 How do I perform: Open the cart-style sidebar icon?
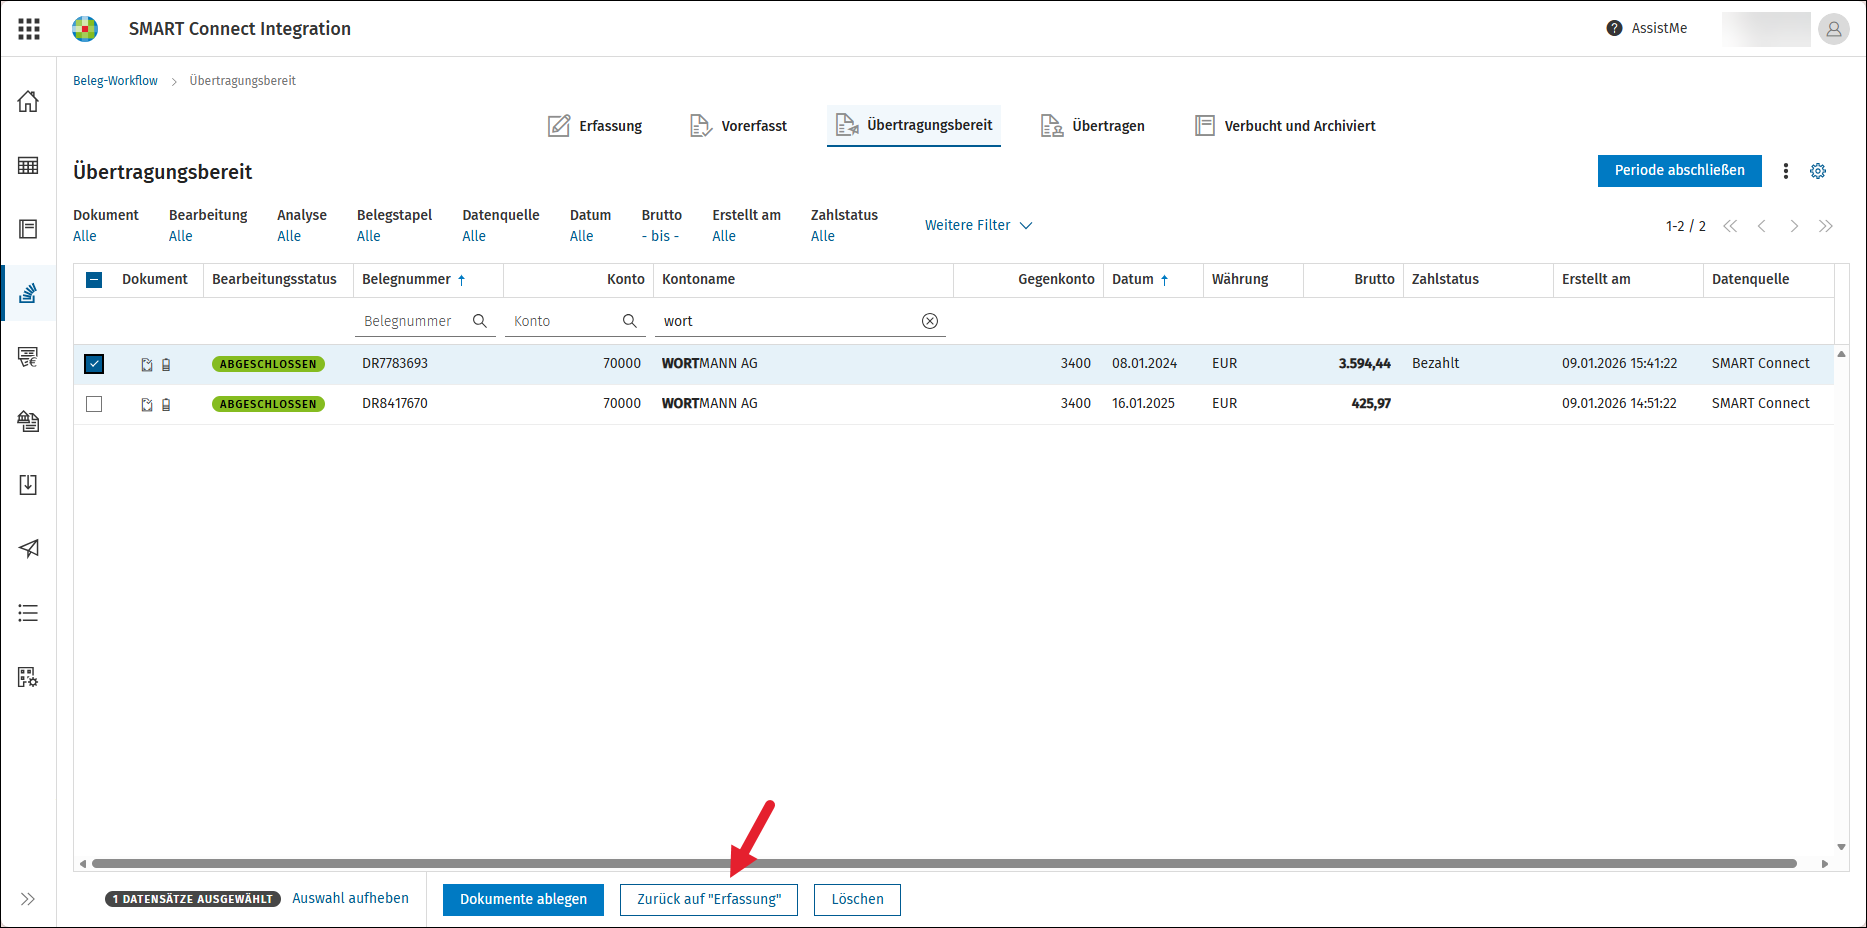tap(28, 357)
